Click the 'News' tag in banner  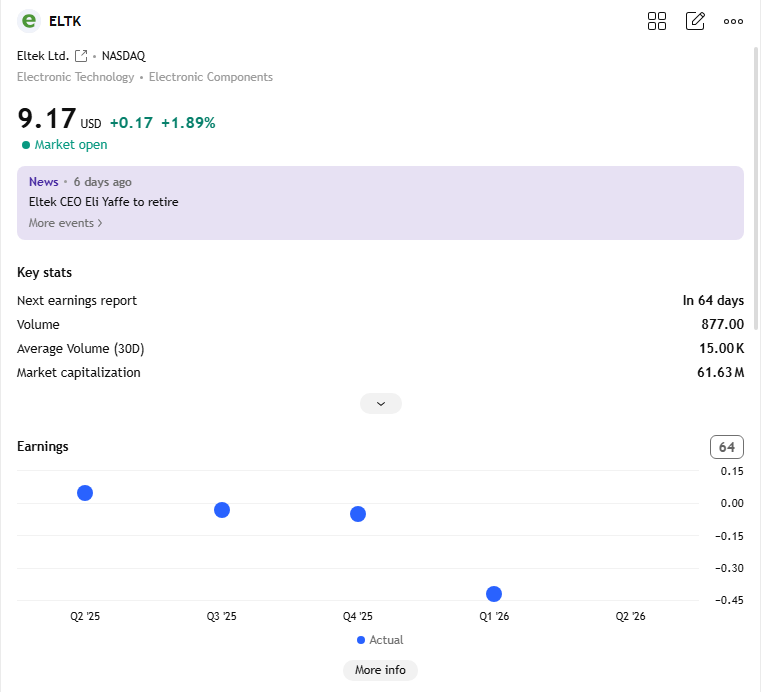44,181
